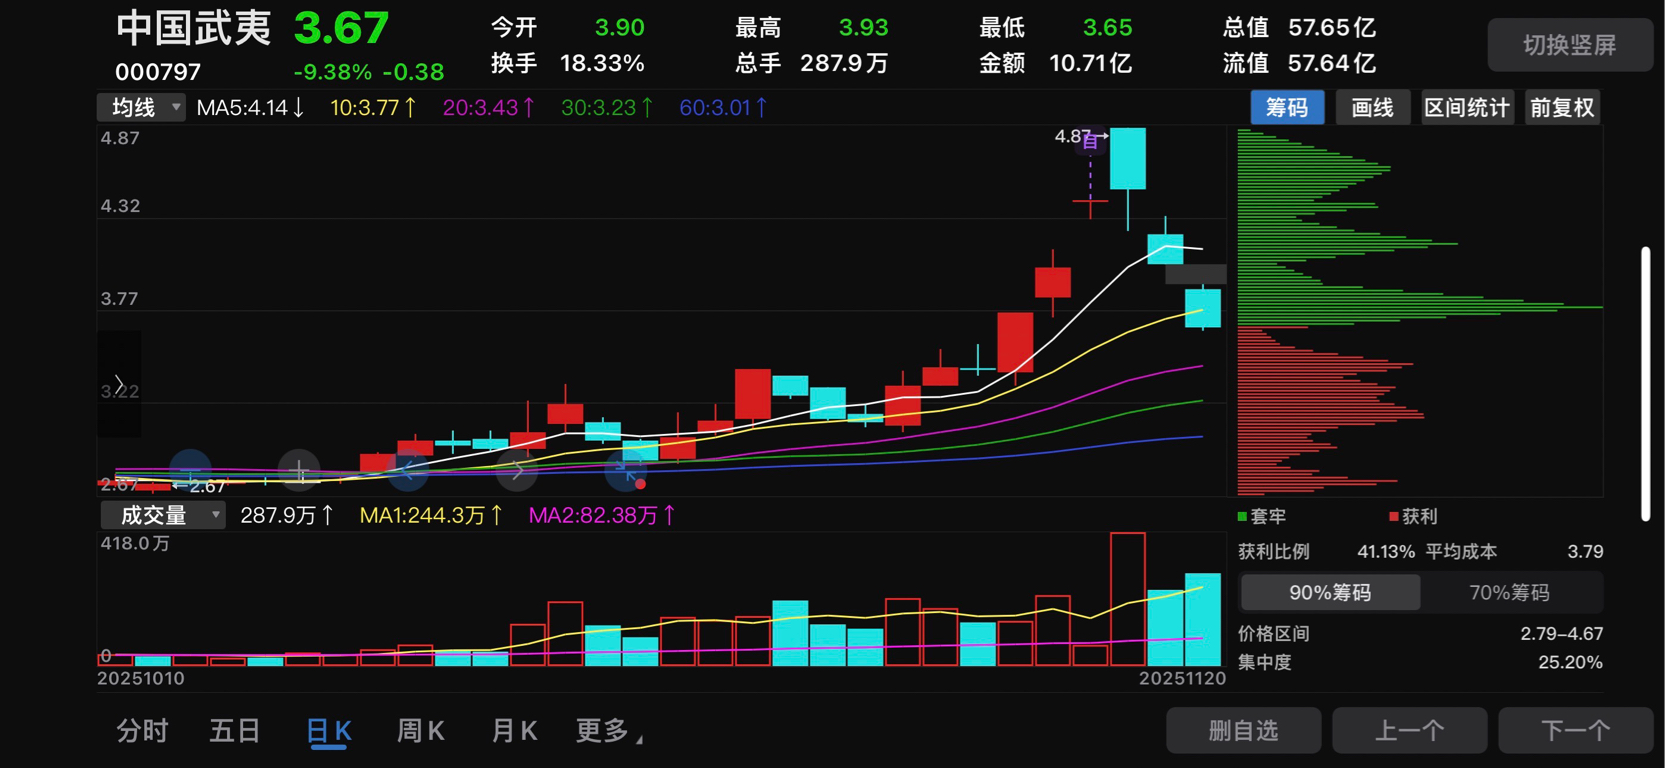Screen dimensions: 1665x768
Task: Tap the 30:3.23 moving average label
Action: coord(607,108)
